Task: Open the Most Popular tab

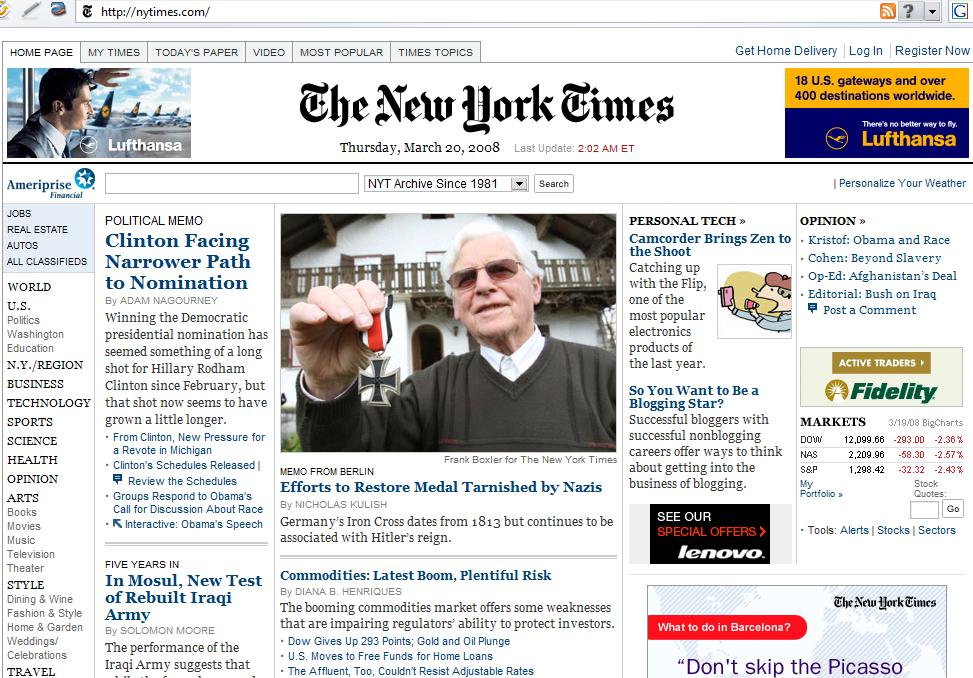Action: (x=341, y=52)
